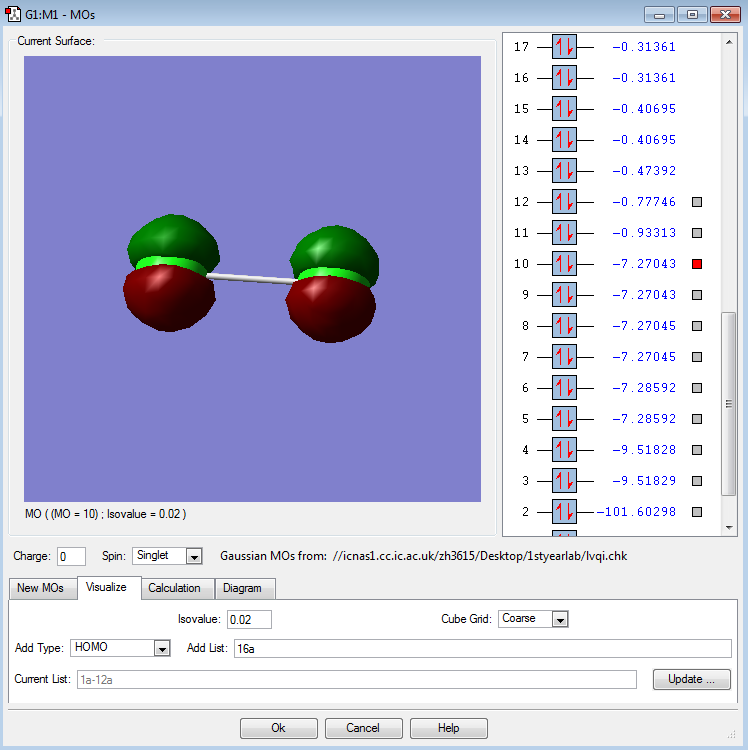
Task: Select the electron occupancy box for orbital 15
Action: coord(564,109)
